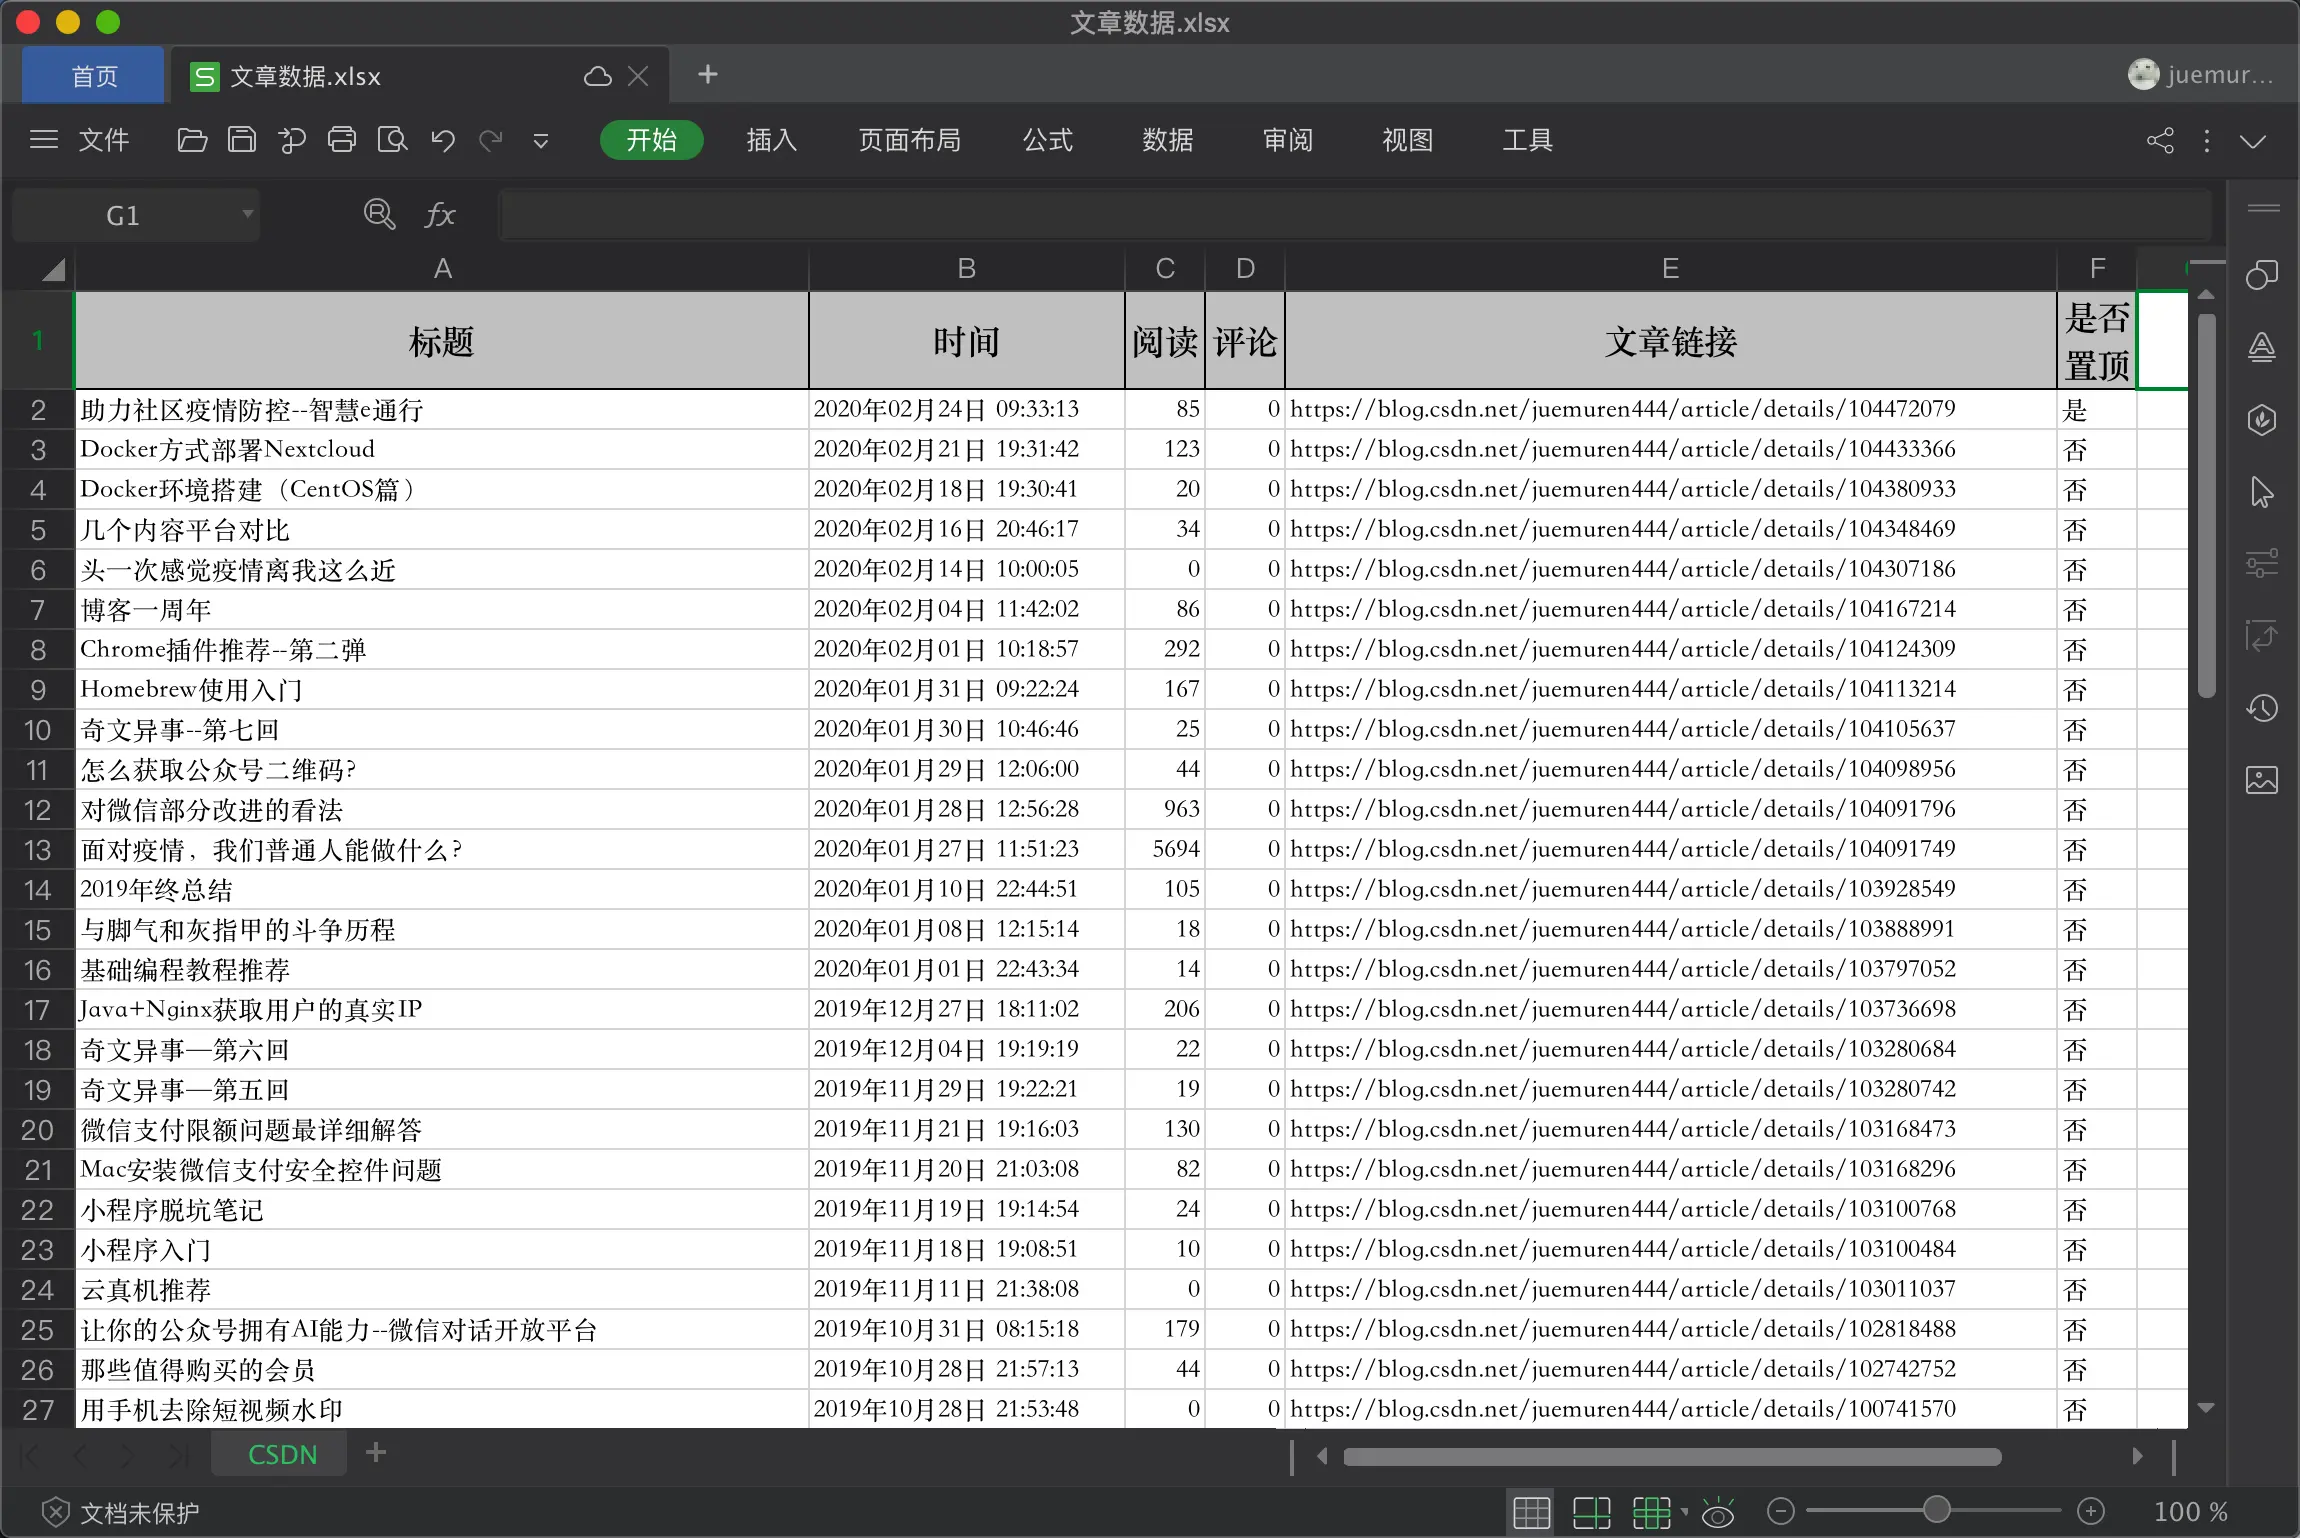This screenshot has height=1538, width=2300.
Task: Select the Format Painter brush icon
Action: (x=293, y=140)
